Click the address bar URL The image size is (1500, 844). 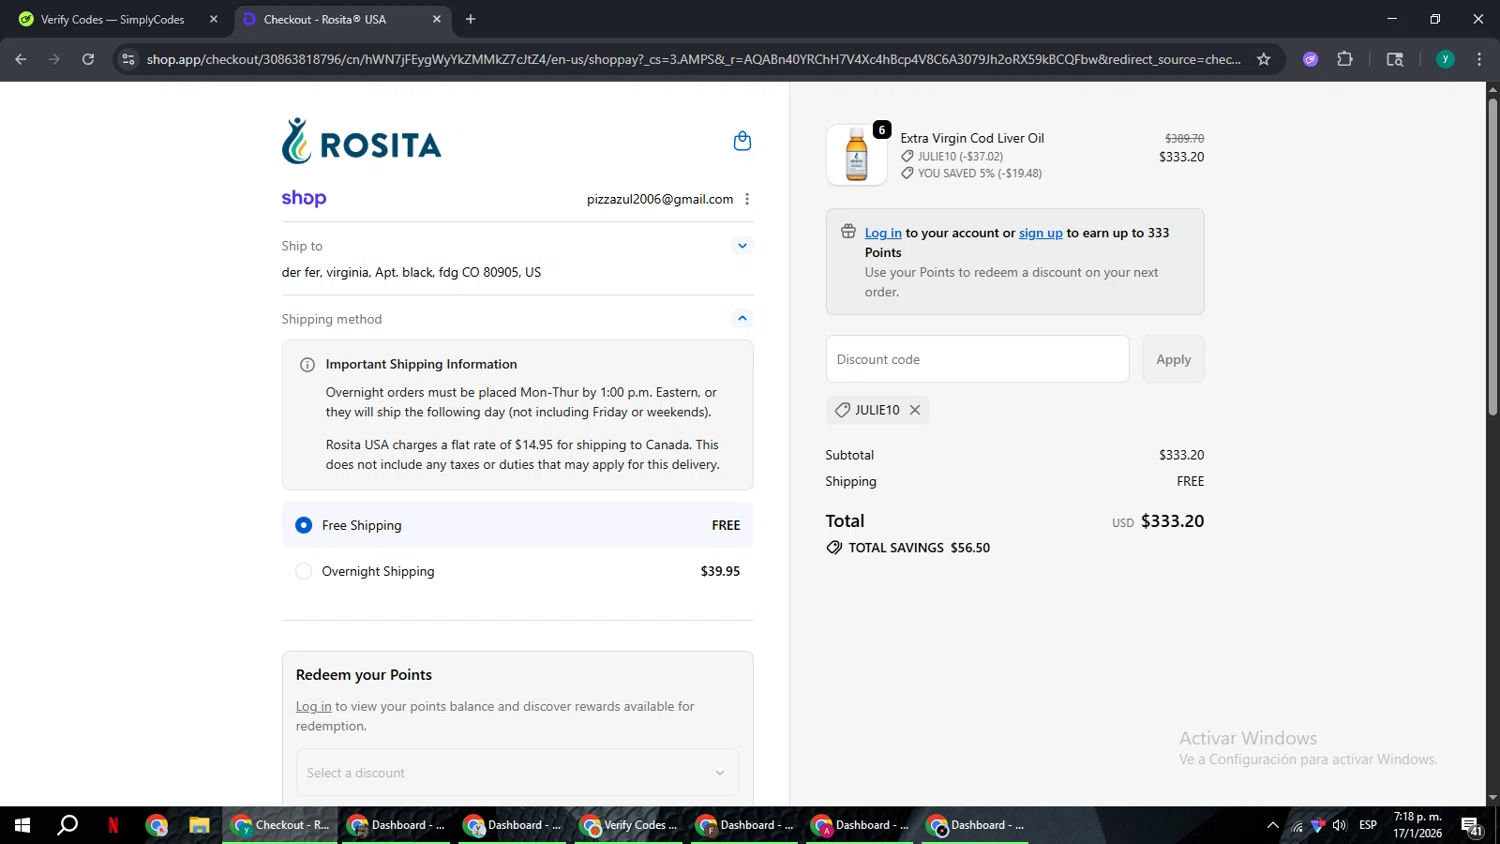click(x=693, y=59)
